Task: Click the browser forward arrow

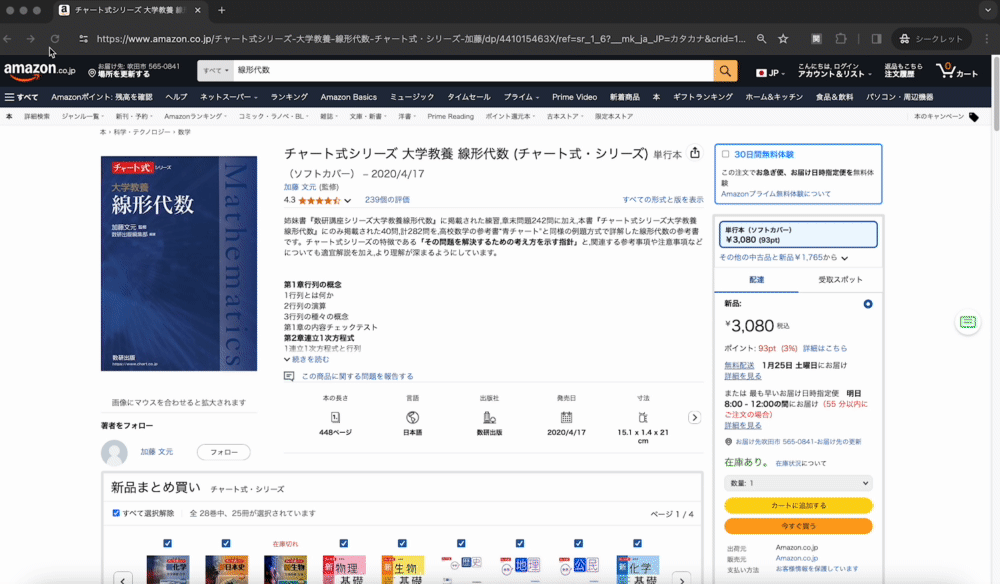Action: [31, 39]
